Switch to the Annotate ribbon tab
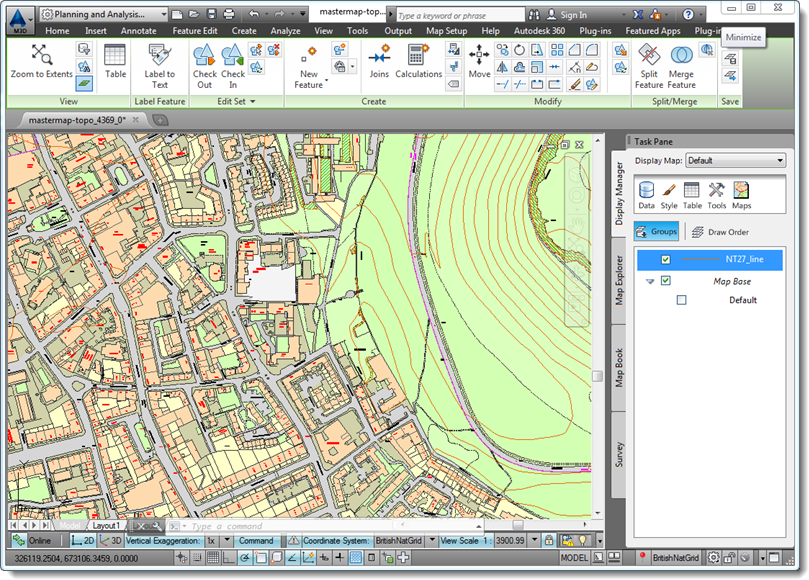 (x=138, y=31)
